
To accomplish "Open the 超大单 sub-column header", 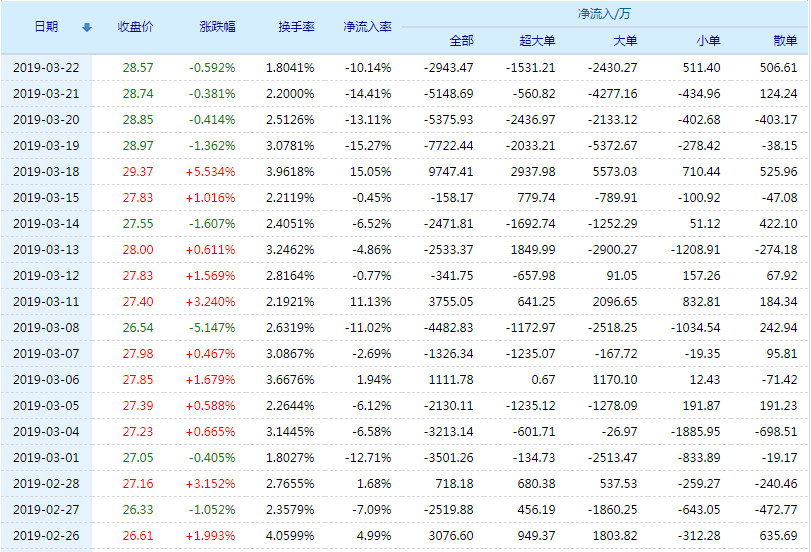I will [x=537, y=41].
